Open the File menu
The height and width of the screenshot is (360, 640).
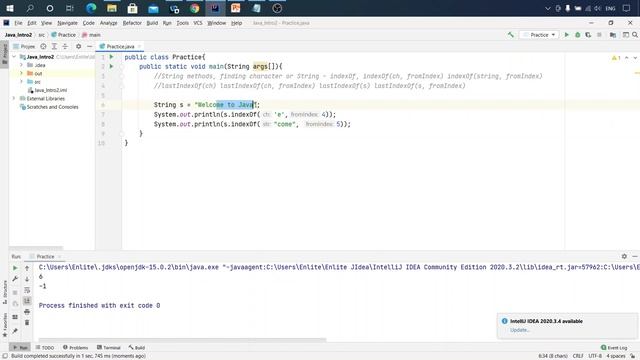pyautogui.click(x=18, y=23)
